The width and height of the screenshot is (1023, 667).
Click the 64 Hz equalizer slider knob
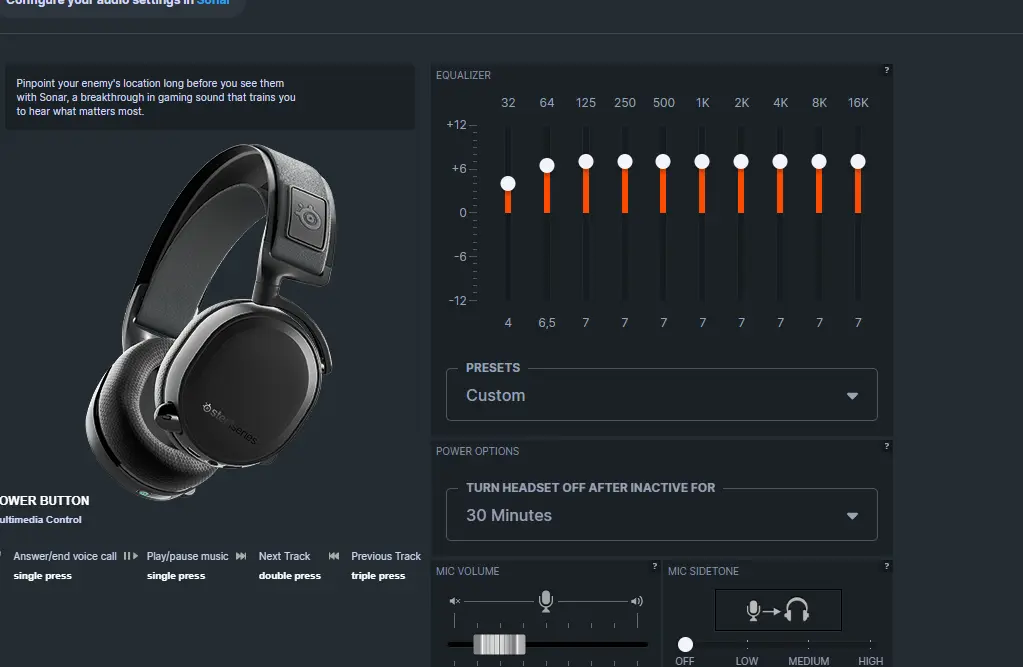click(x=547, y=165)
